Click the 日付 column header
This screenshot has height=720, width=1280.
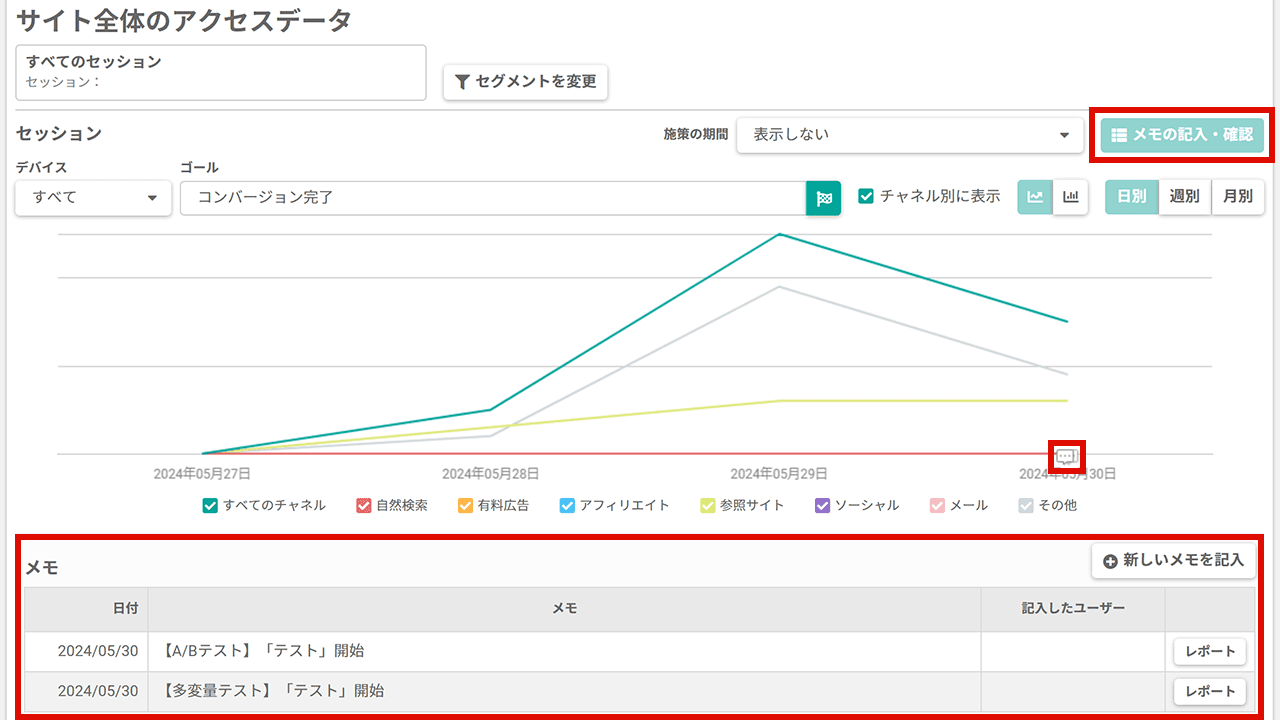coord(86,608)
